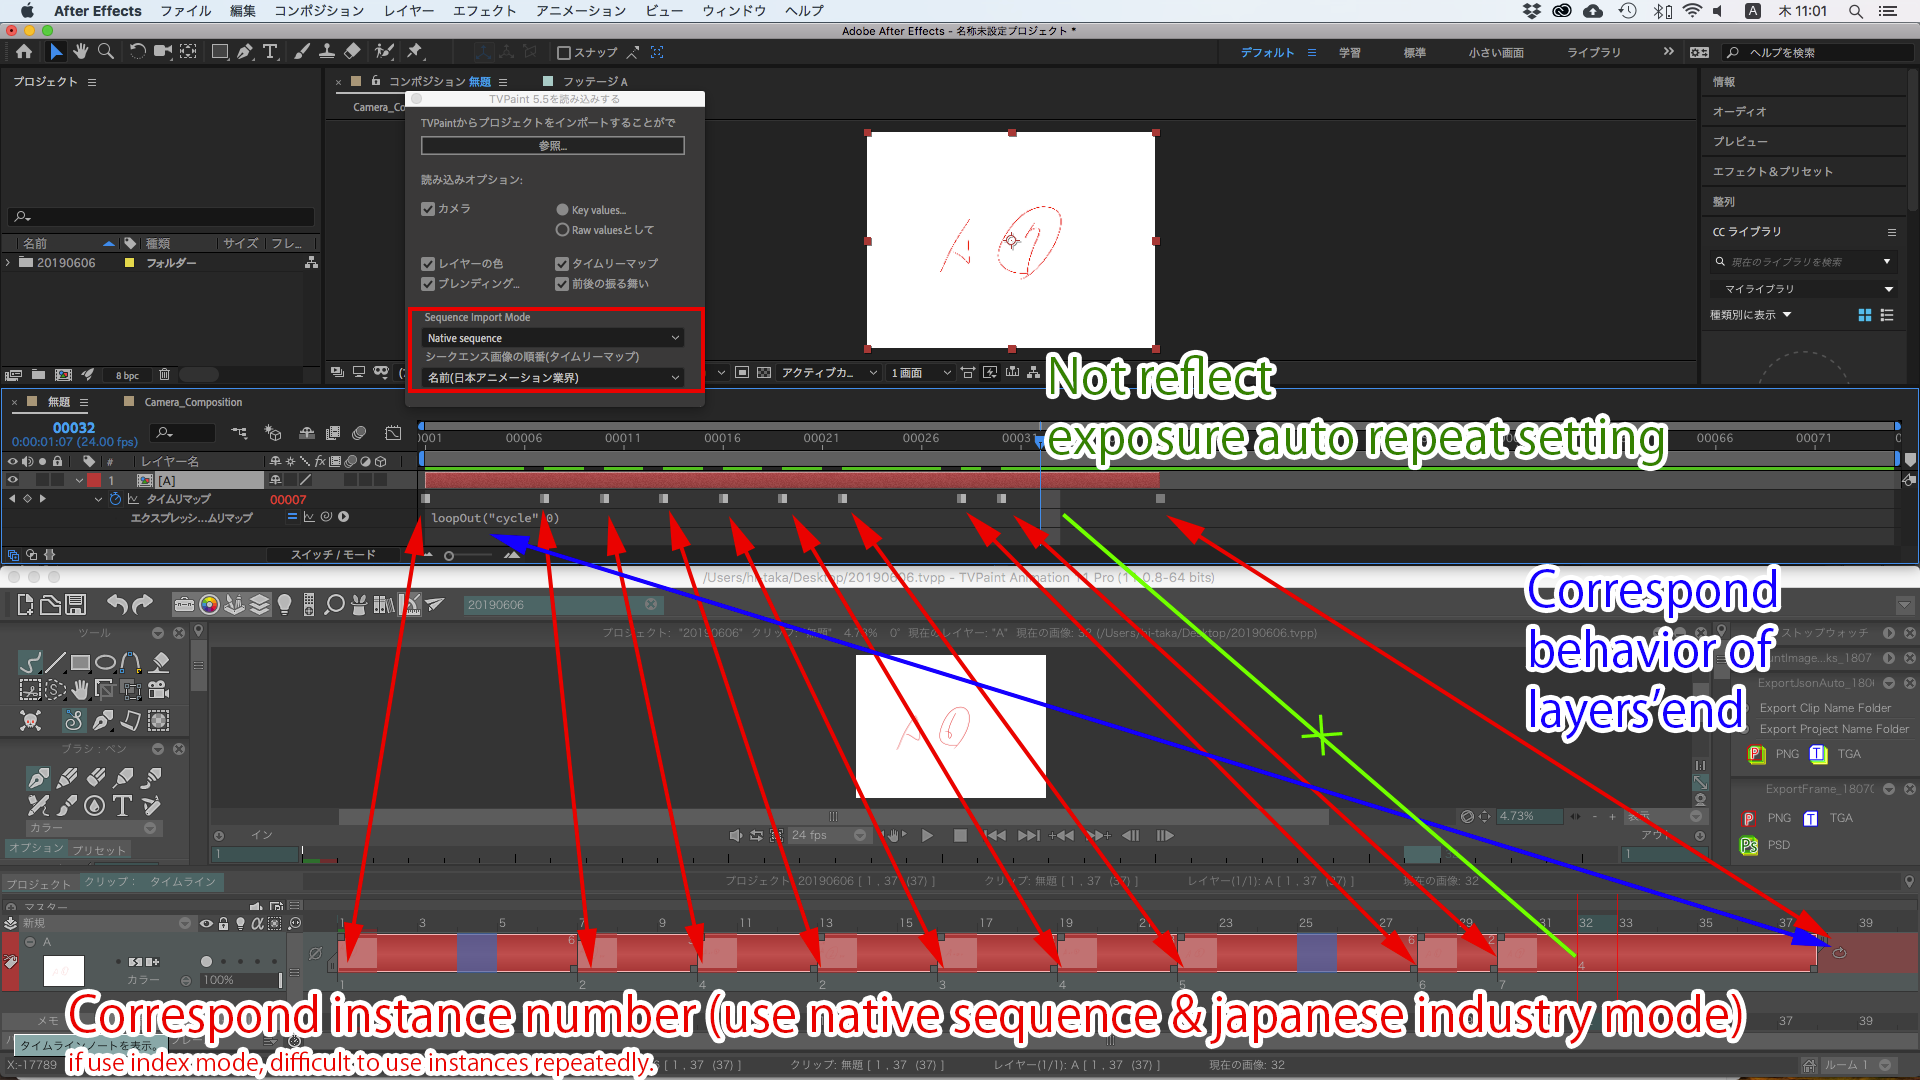Toggle the タイムリーマップ checkbox
Viewport: 1920px width, 1080px height.
coord(562,264)
